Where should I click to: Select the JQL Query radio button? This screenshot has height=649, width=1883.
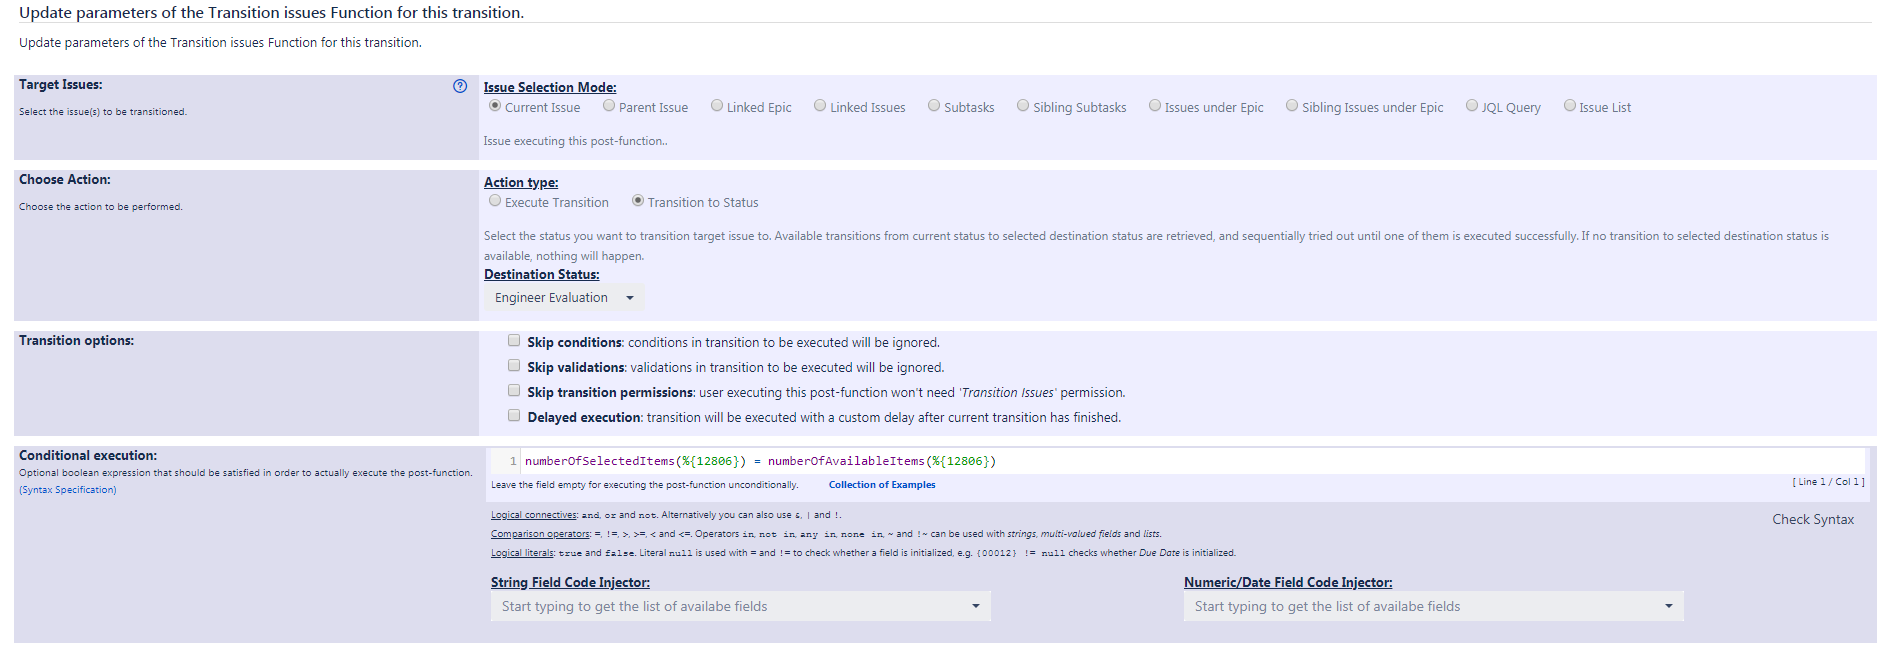click(x=1472, y=106)
